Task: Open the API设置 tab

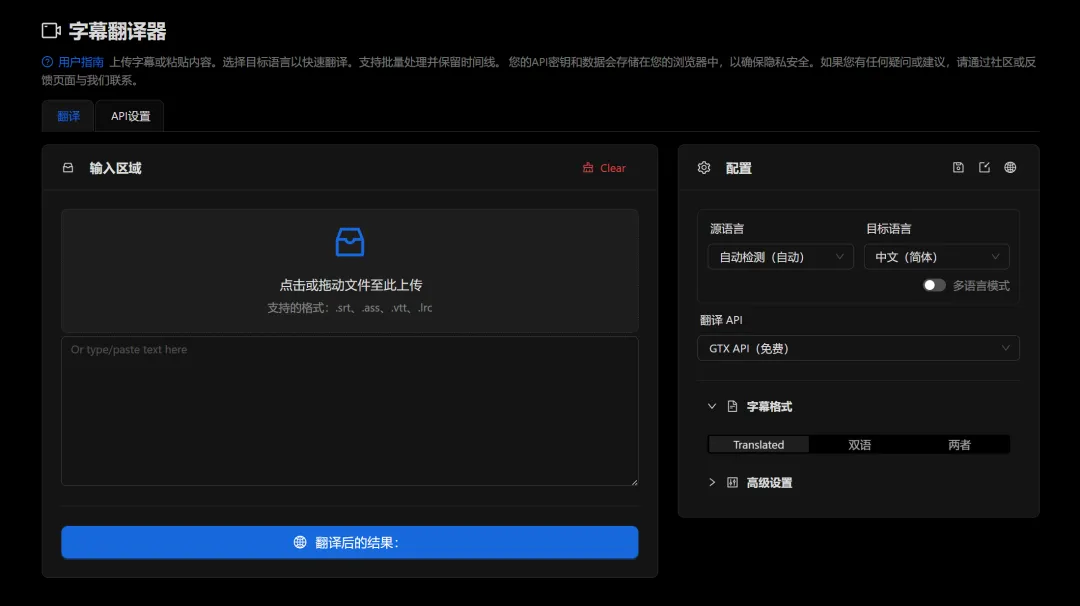Action: (130, 116)
